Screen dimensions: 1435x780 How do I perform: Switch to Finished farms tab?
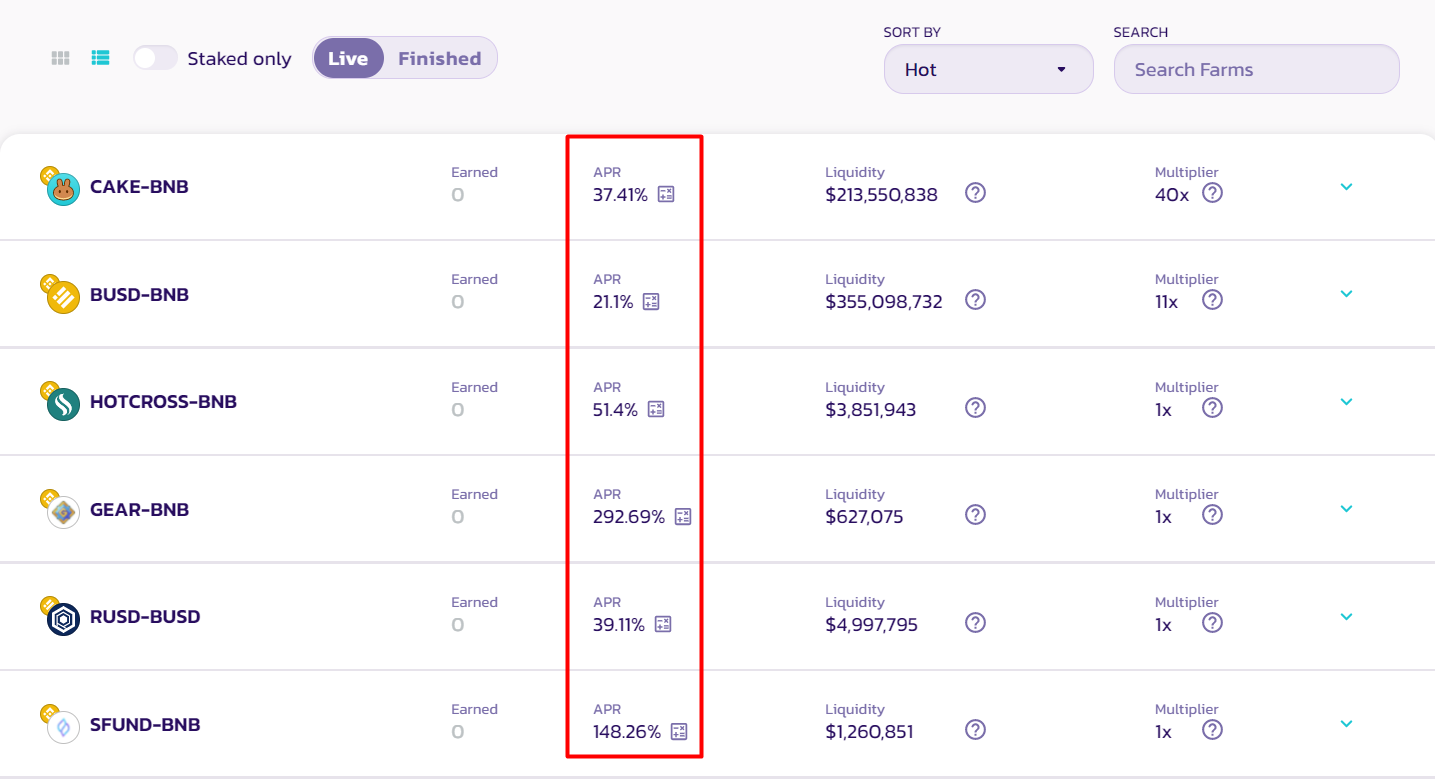[440, 58]
